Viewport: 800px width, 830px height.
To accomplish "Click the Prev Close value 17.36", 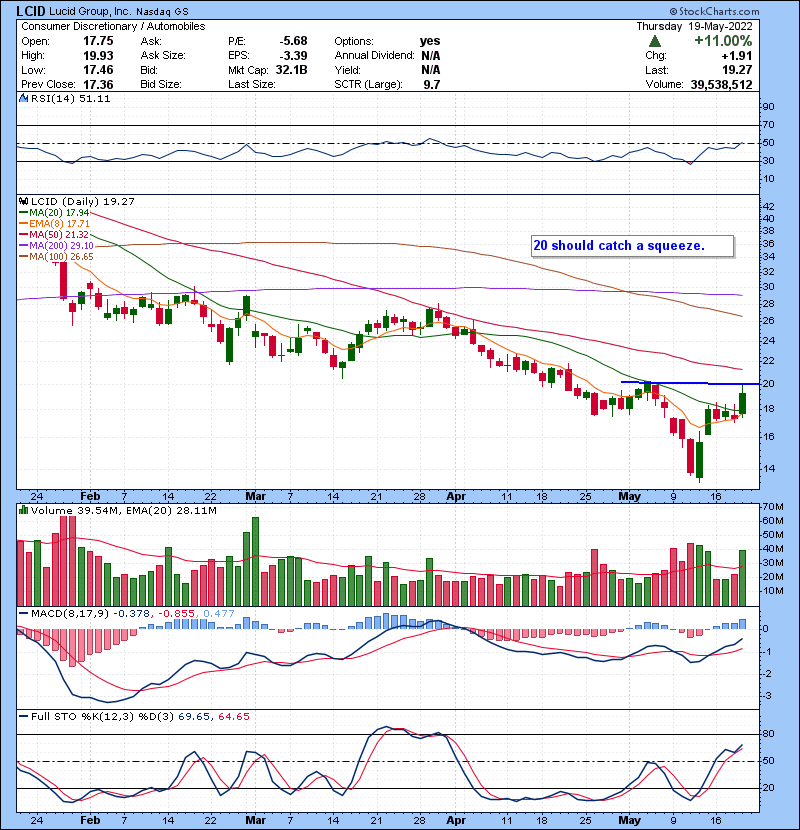I will coord(98,84).
